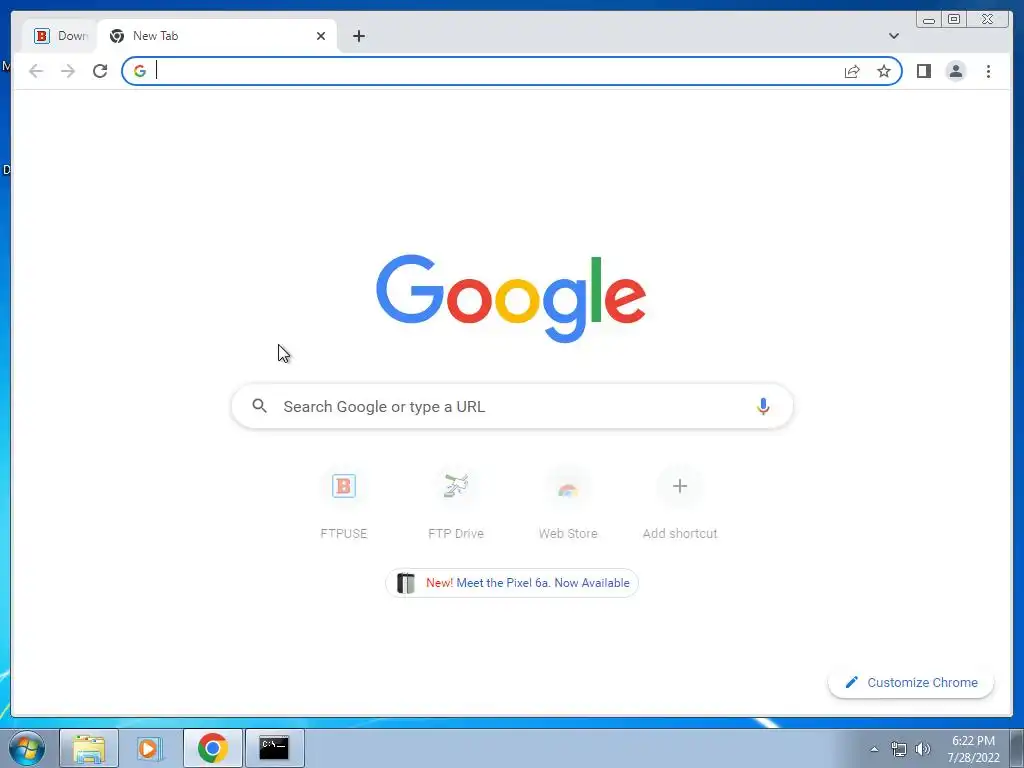The image size is (1024, 768).
Task: Open Windows Explorer from the taskbar
Action: (x=89, y=748)
